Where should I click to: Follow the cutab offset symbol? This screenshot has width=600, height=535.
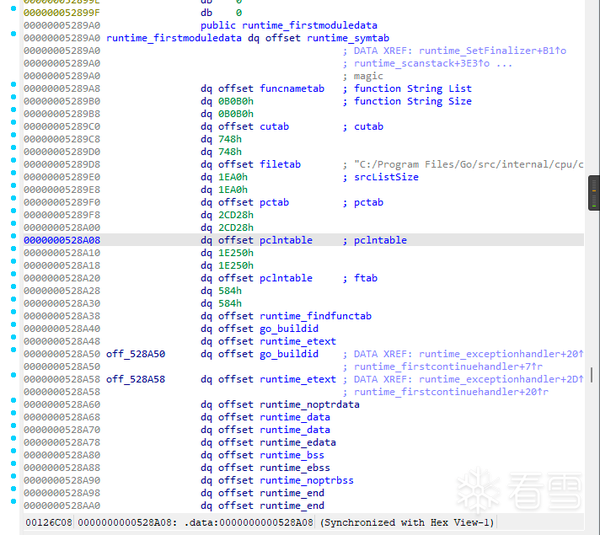(x=274, y=126)
